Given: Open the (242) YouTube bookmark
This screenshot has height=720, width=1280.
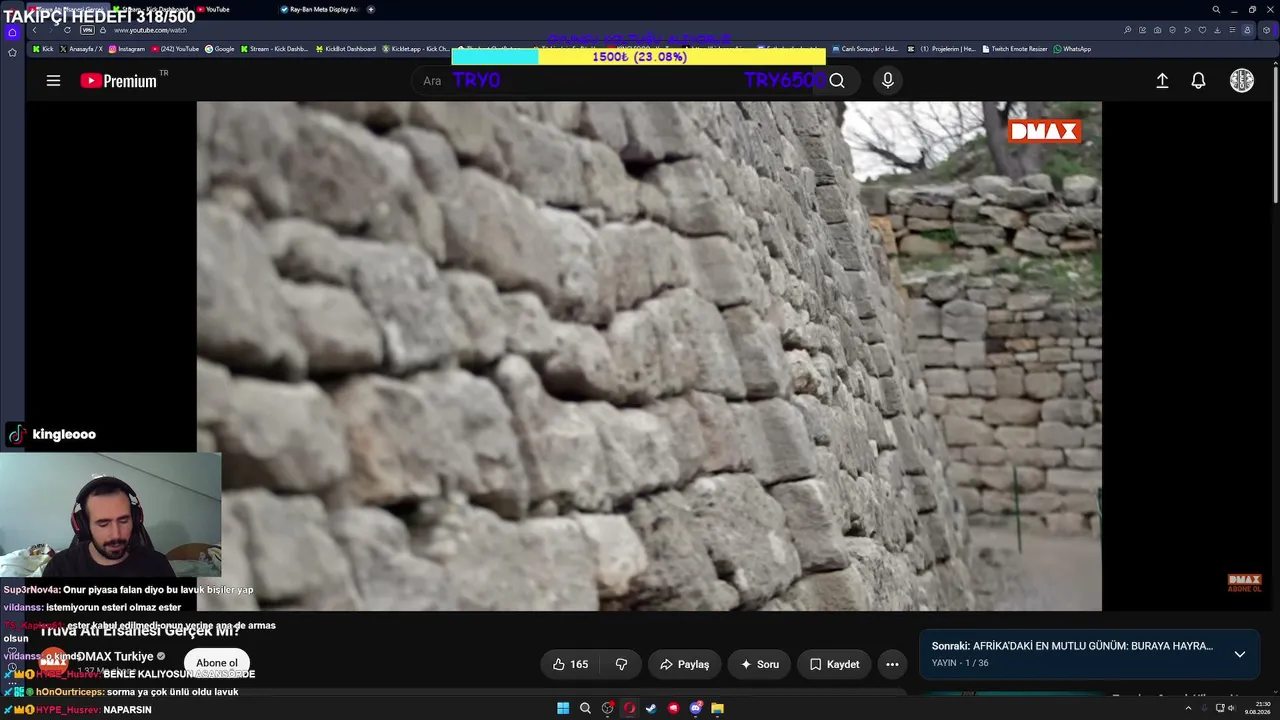Looking at the screenshot, I should pos(175,49).
